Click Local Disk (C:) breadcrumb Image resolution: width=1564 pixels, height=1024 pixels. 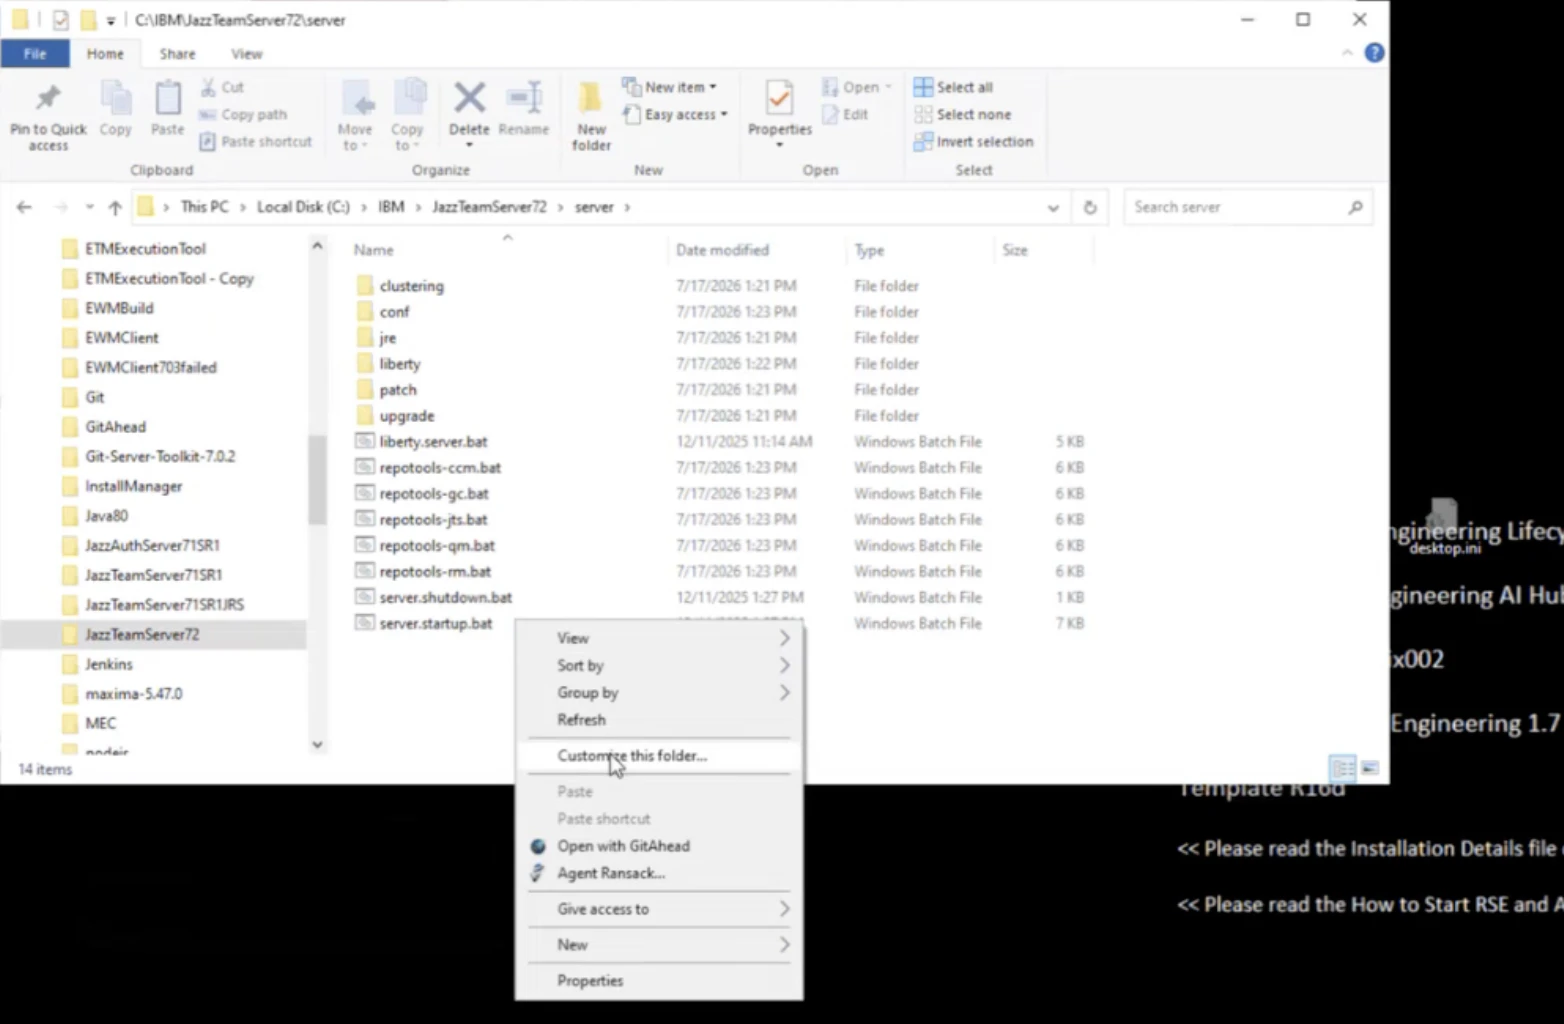click(303, 207)
